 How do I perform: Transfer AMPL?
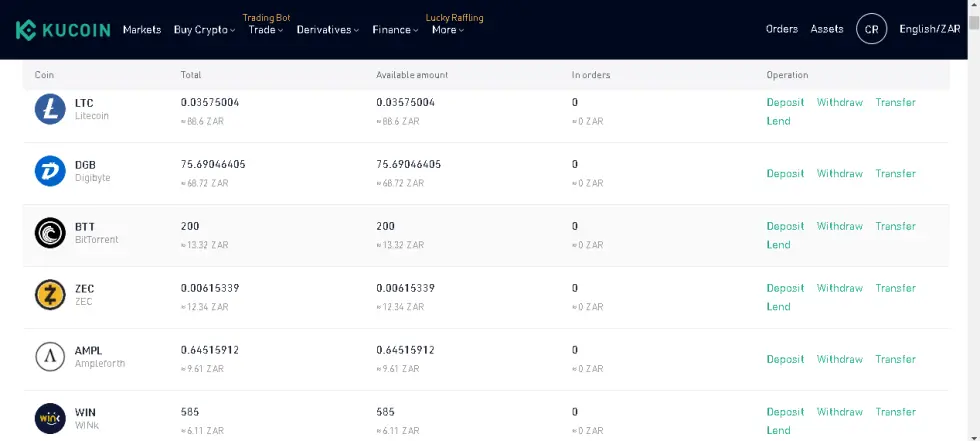coord(895,359)
